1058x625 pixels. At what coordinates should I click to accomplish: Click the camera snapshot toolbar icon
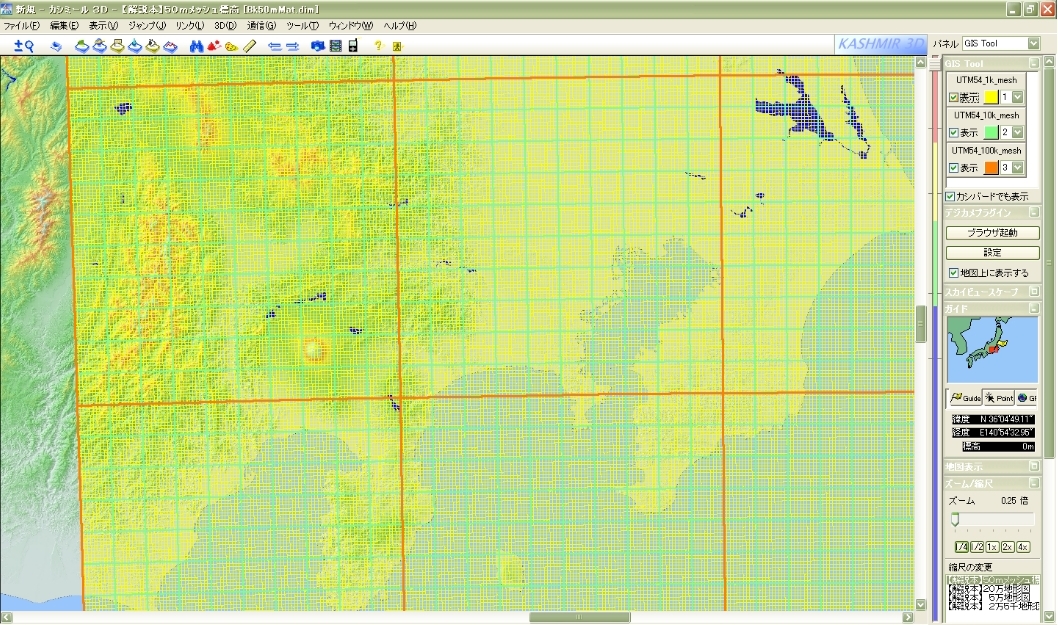pyautogui.click(x=318, y=46)
